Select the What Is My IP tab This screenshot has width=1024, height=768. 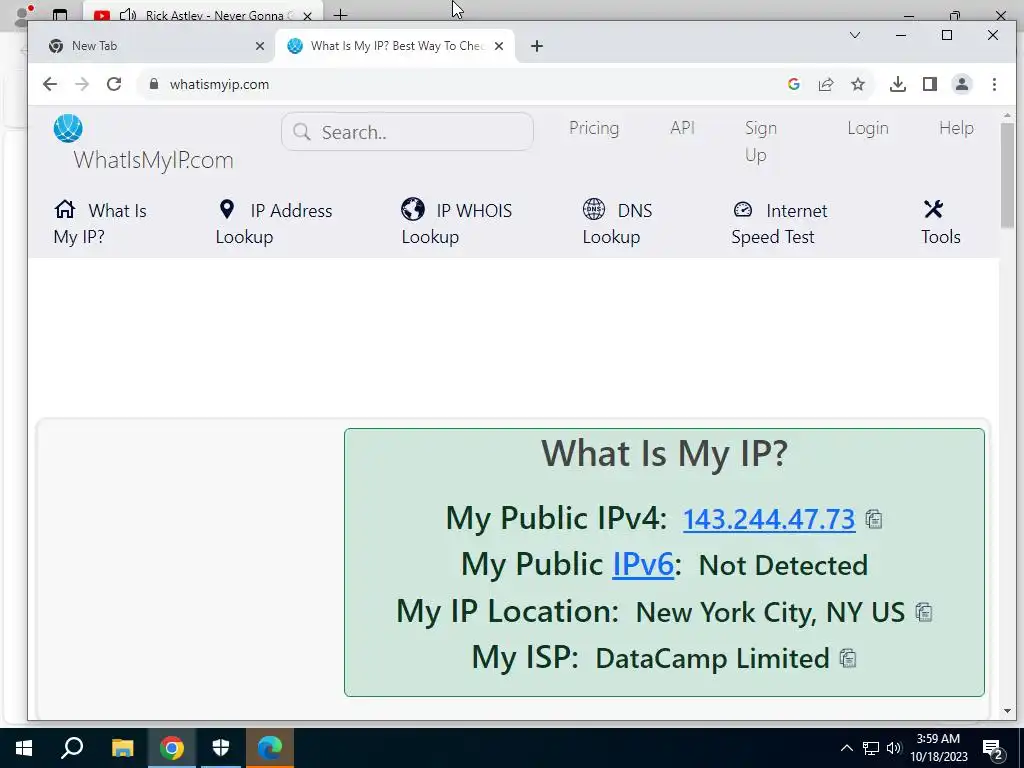pyautogui.click(x=396, y=46)
